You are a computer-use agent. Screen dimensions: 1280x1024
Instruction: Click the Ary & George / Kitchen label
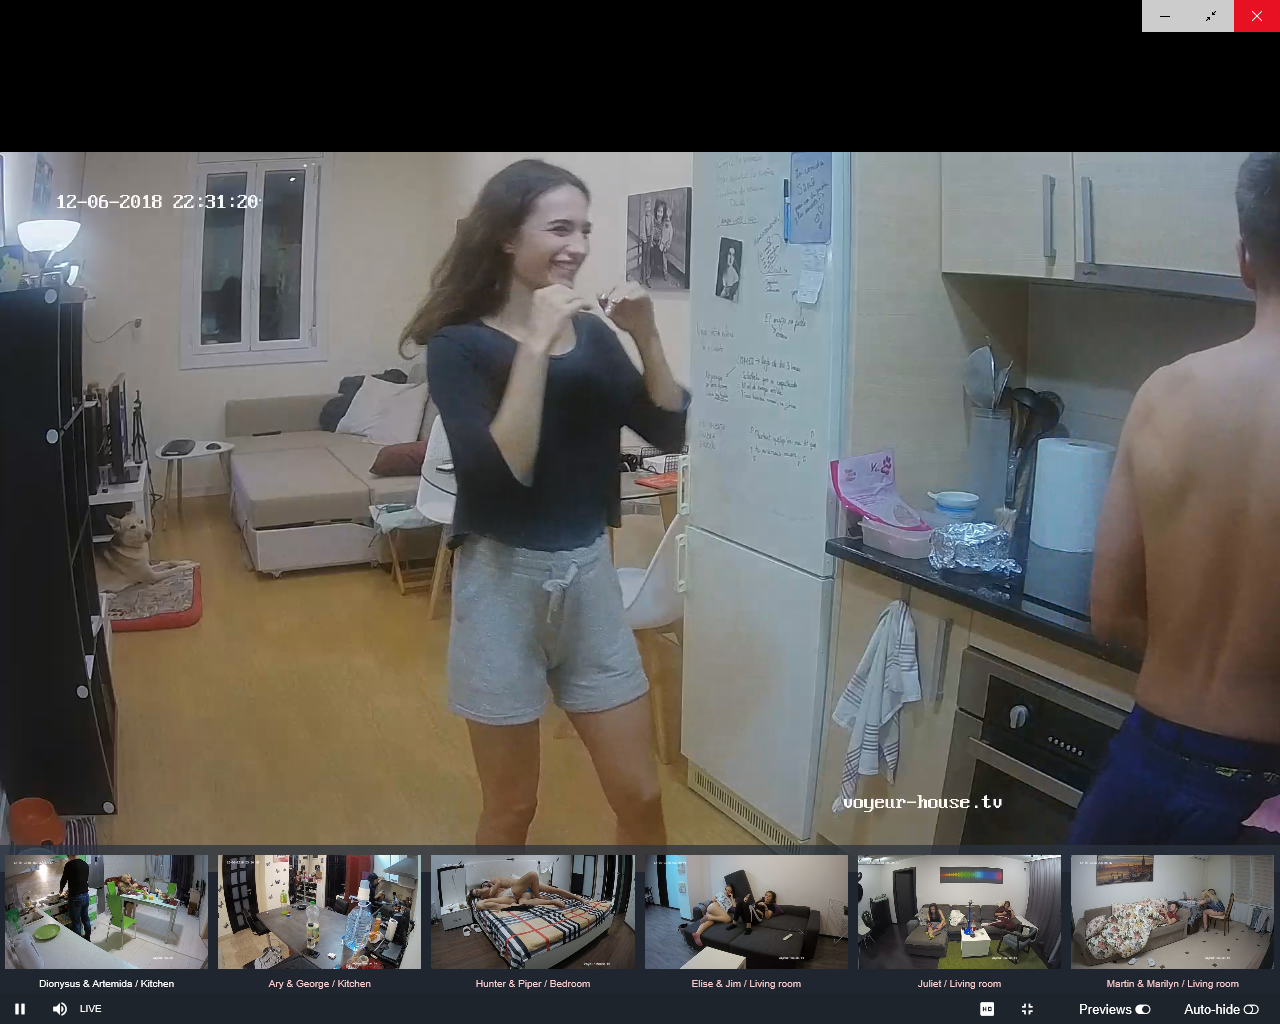320,984
